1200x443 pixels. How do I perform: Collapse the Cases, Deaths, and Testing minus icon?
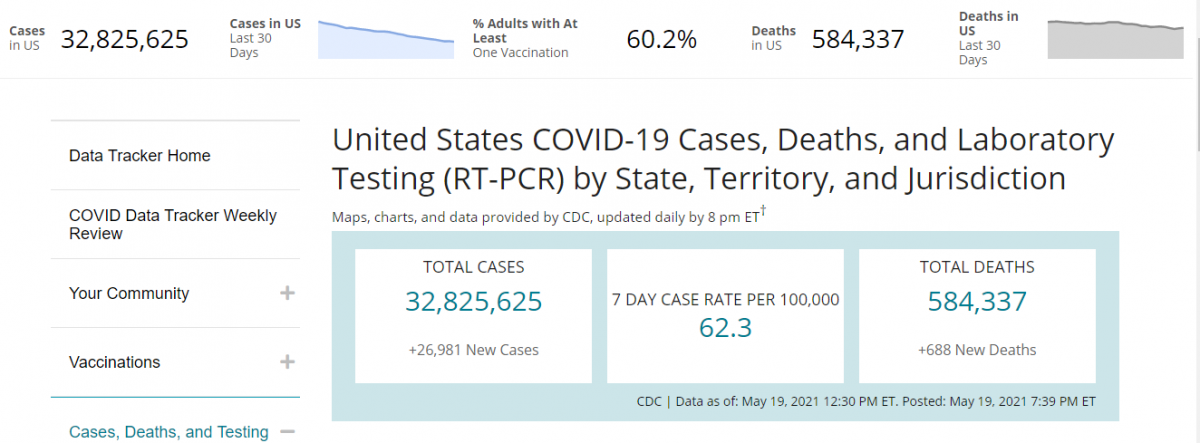click(287, 432)
